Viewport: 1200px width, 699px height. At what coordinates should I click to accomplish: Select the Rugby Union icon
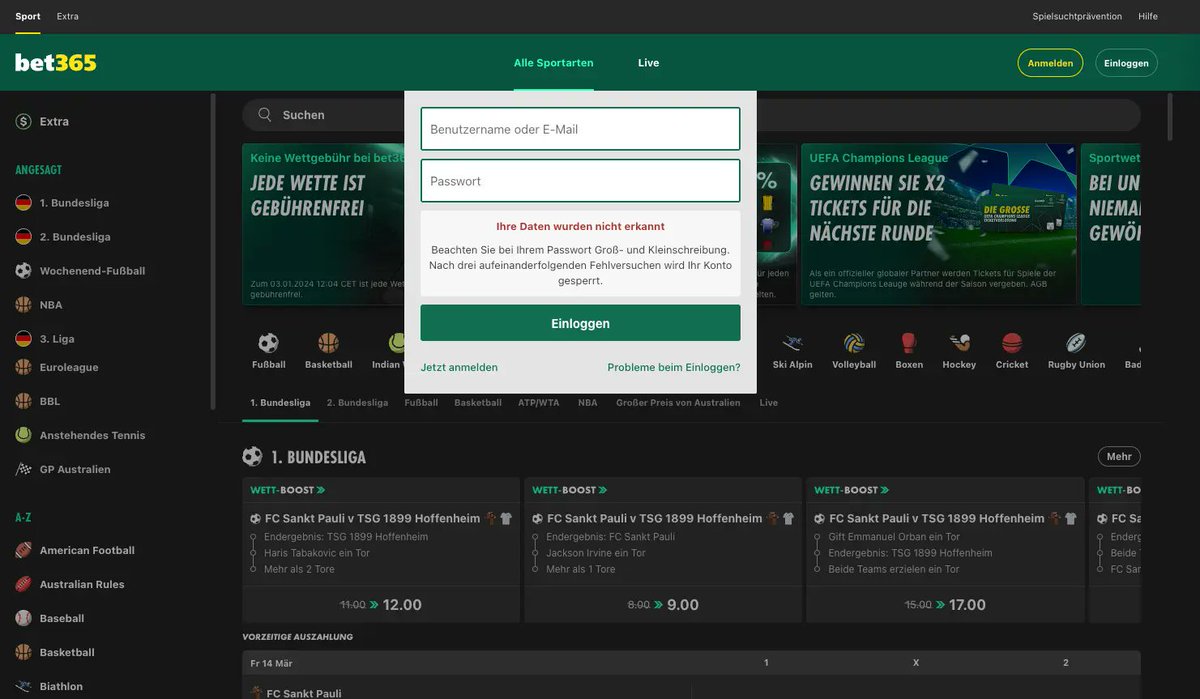[x=1076, y=344]
